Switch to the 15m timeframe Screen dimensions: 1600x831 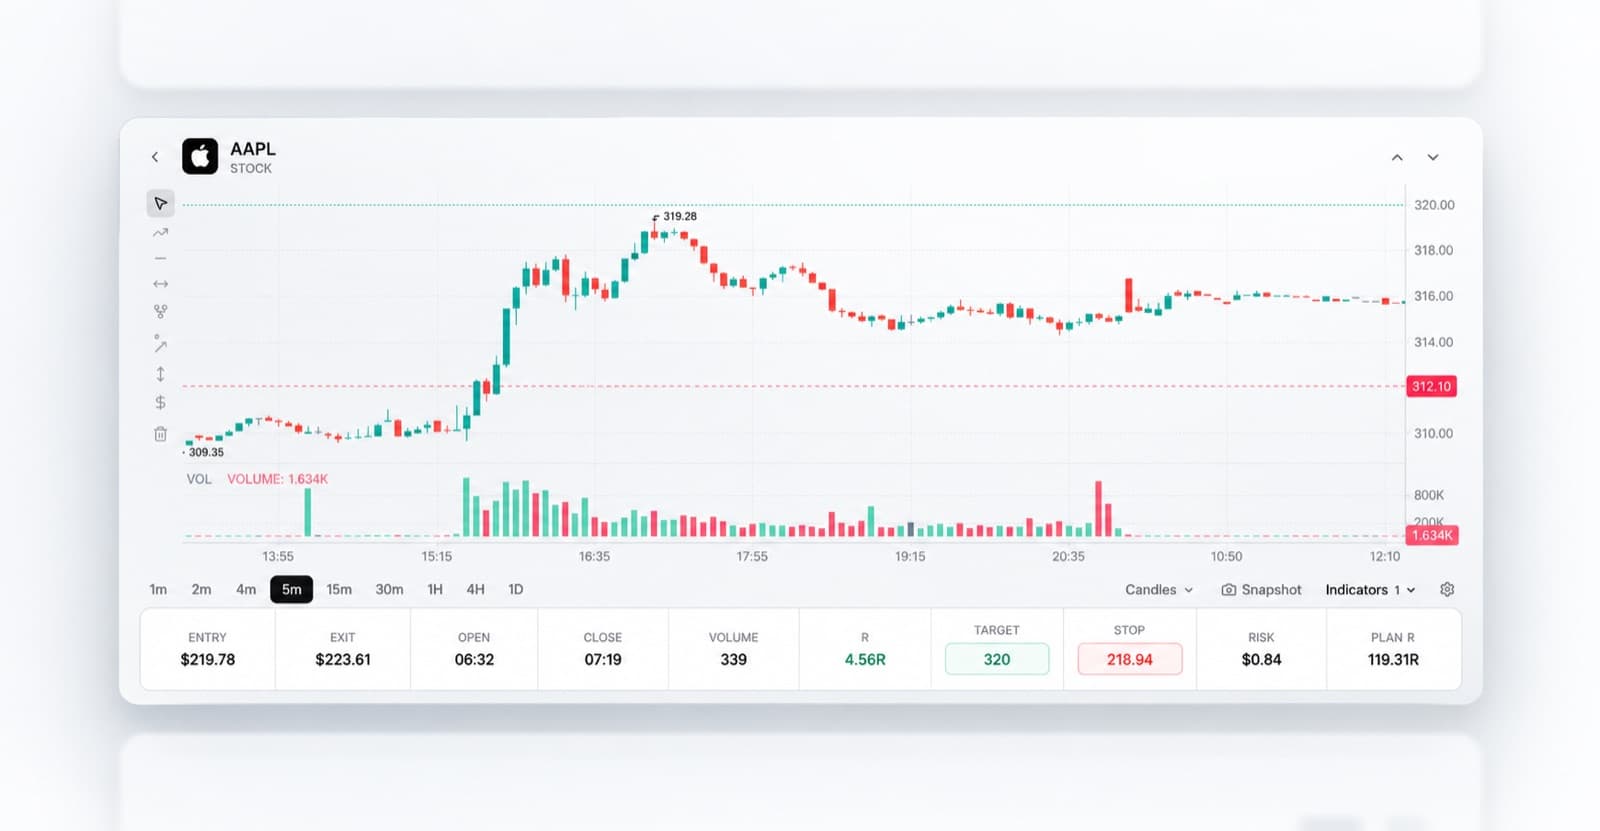[339, 590]
